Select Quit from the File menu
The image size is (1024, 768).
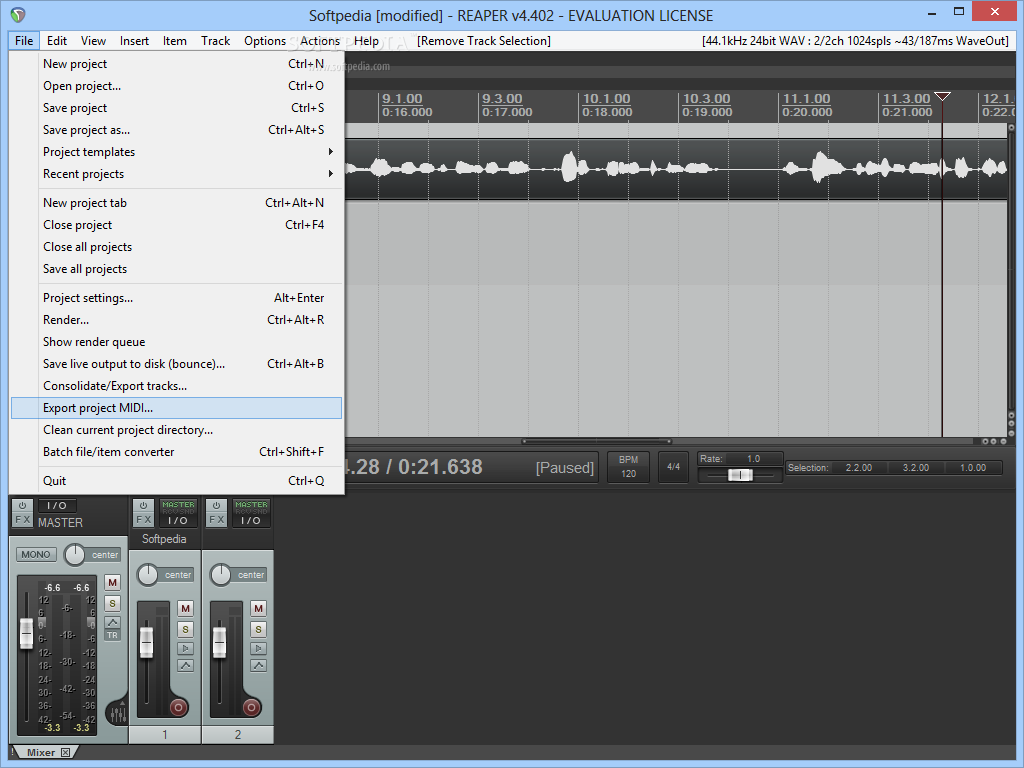pos(176,481)
